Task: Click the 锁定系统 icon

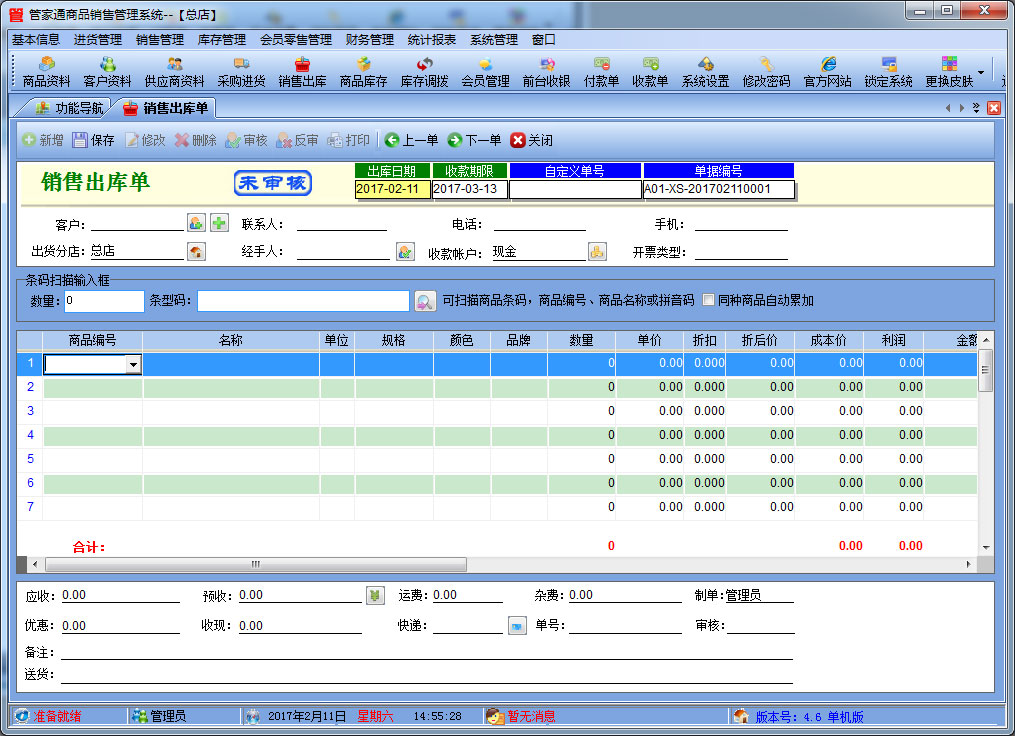Action: (888, 72)
